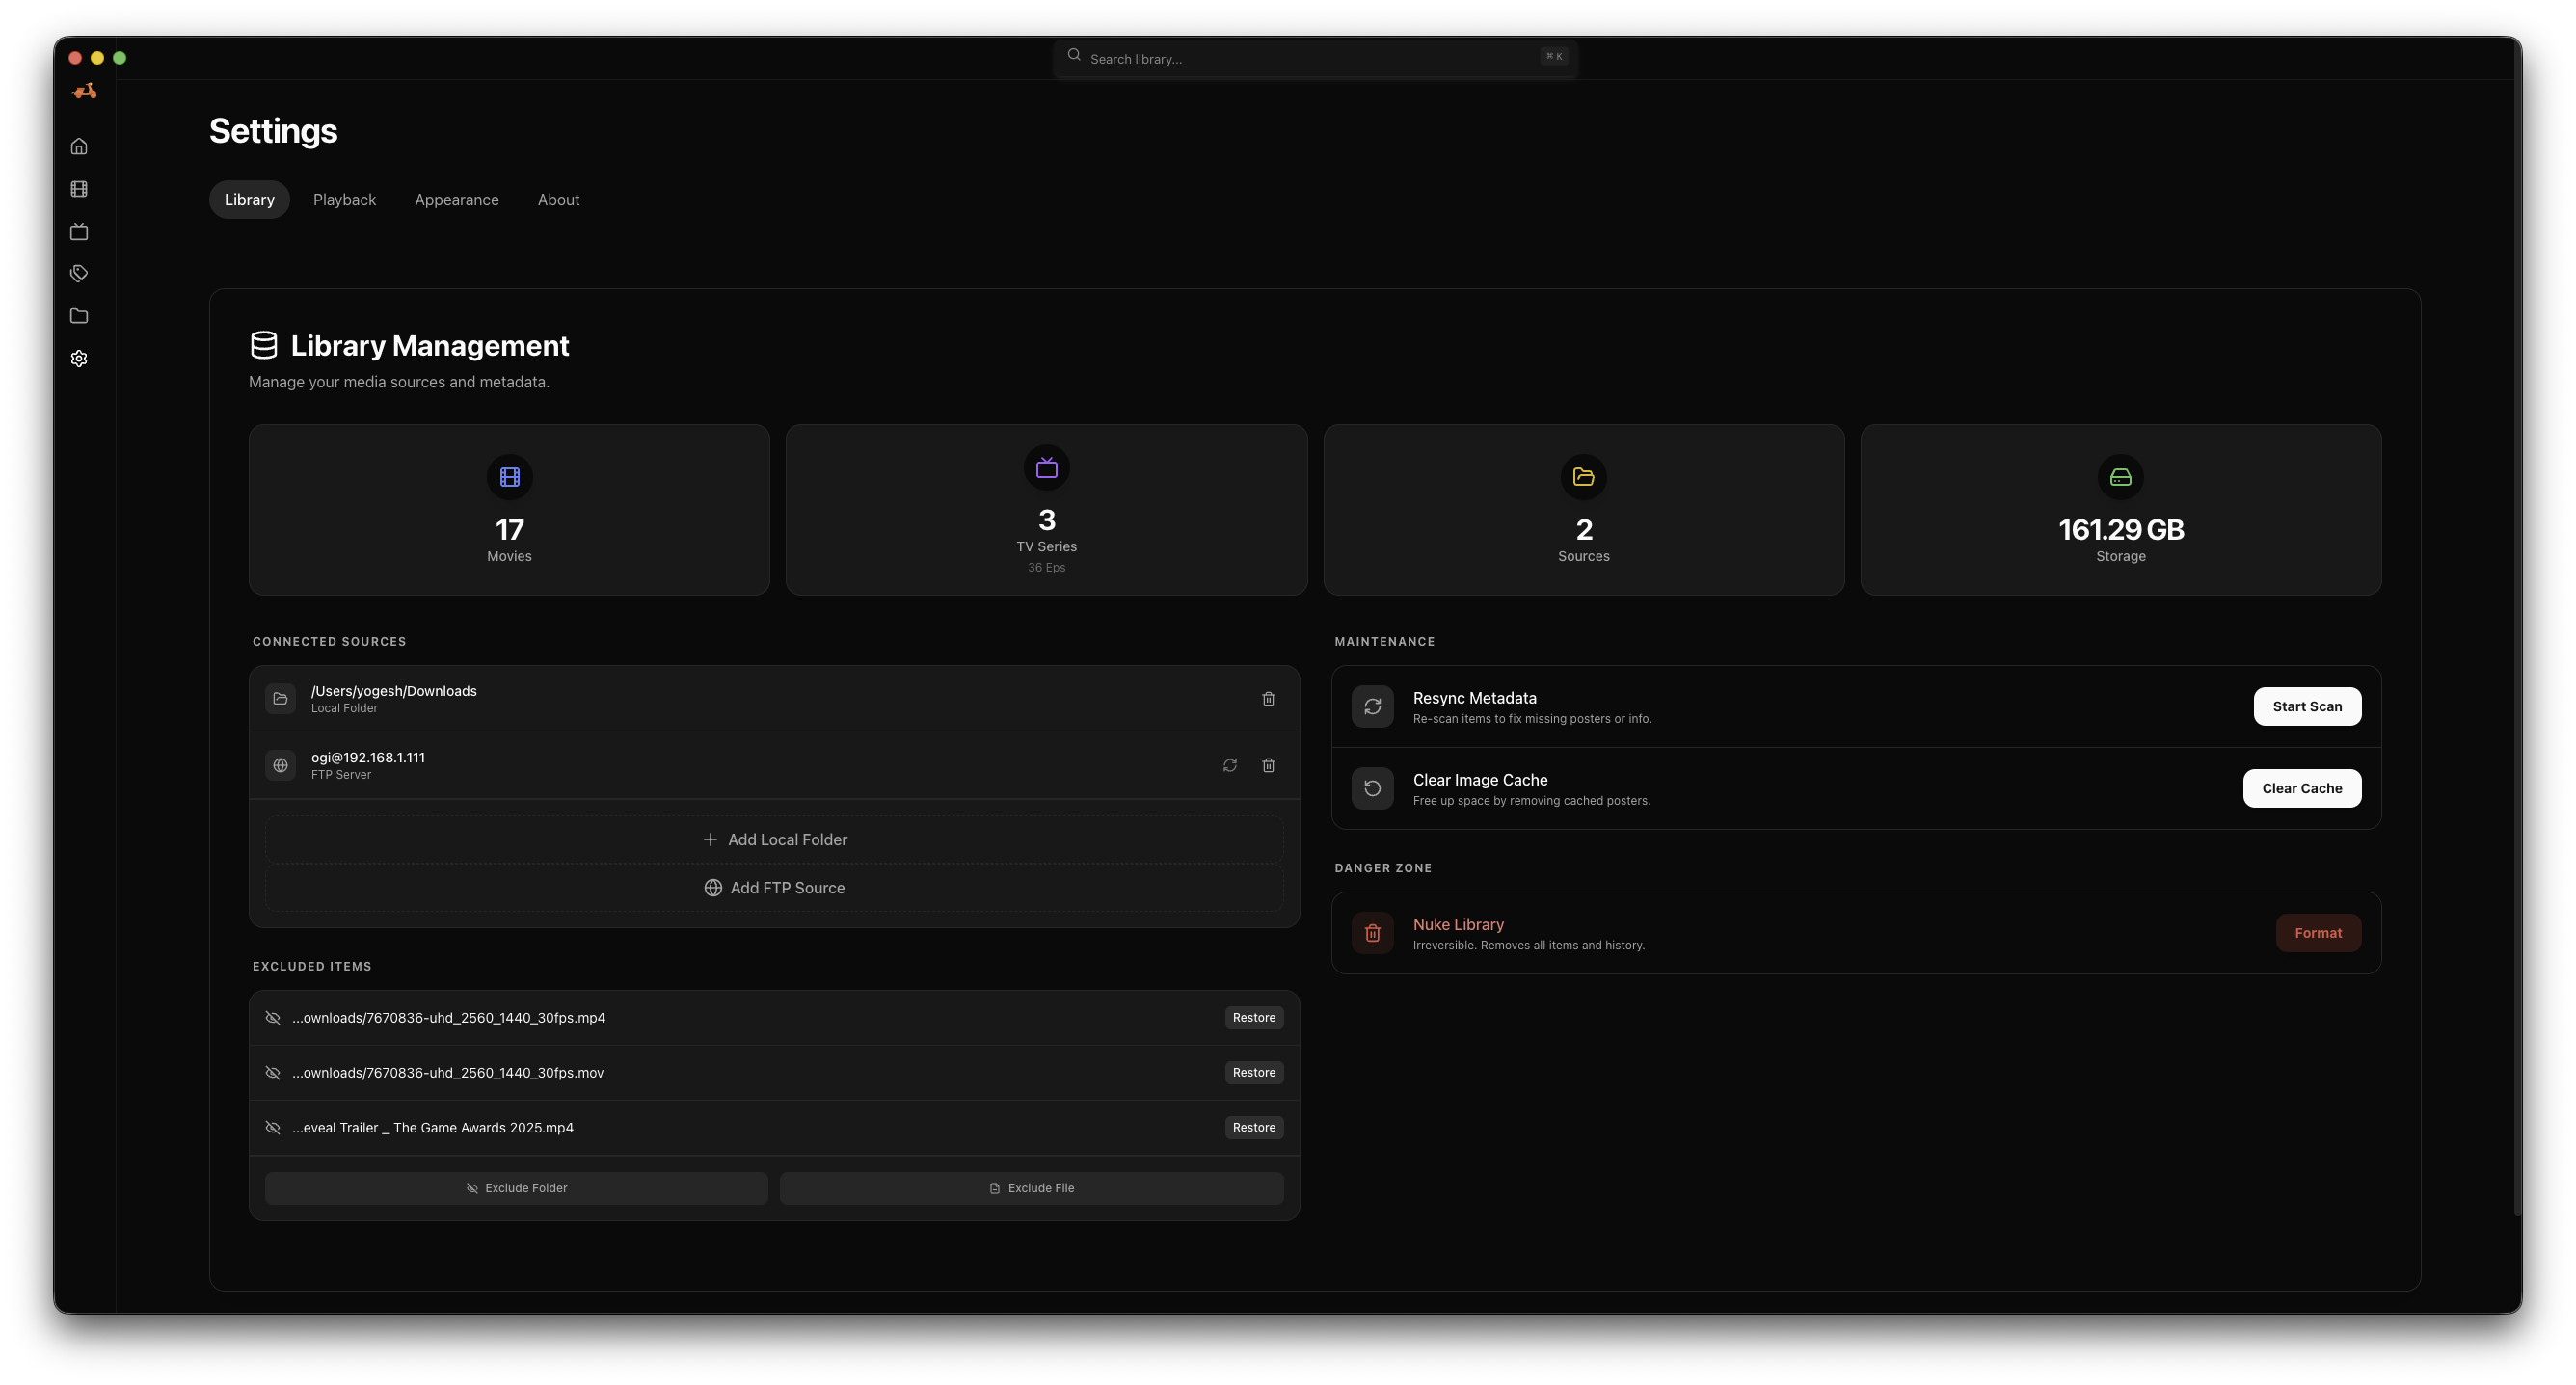Switch to the Playback tab
This screenshot has height=1385, width=2576.
344,200
